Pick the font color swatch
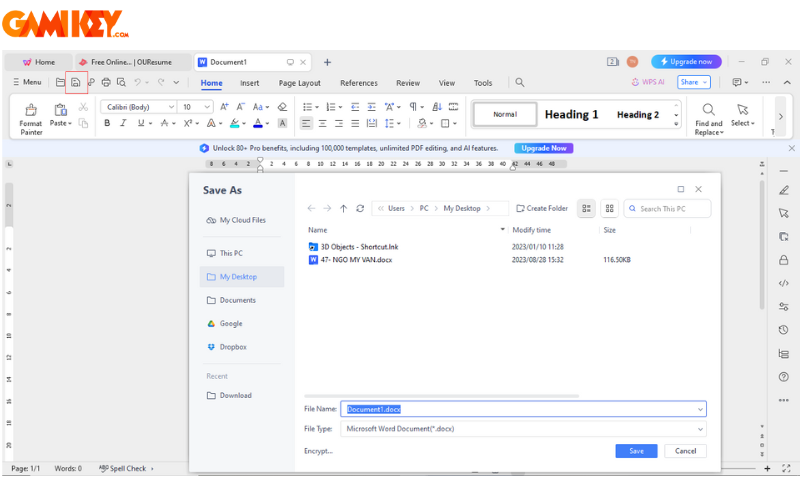The image size is (800, 500). click(x=258, y=123)
